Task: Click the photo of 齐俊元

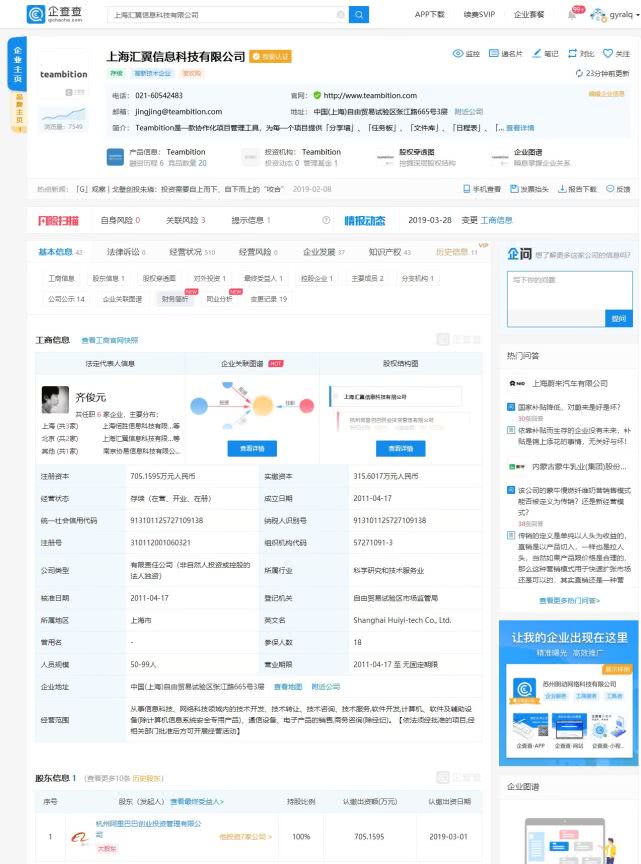Action: pyautogui.click(x=55, y=399)
